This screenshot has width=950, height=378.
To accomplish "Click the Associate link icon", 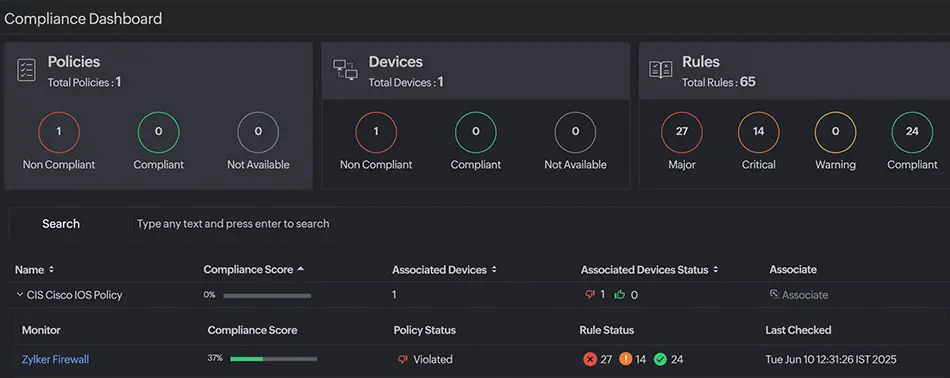I will click(774, 294).
